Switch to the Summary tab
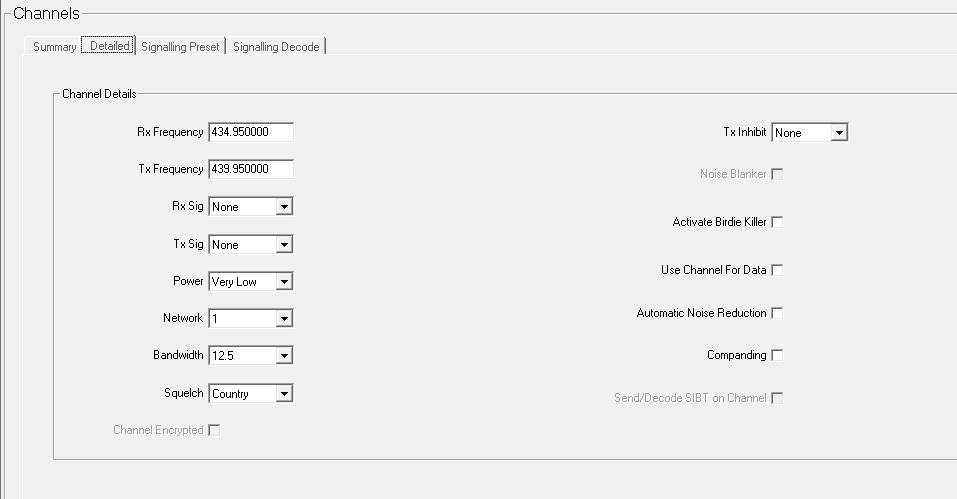This screenshot has width=957, height=499. click(x=54, y=47)
